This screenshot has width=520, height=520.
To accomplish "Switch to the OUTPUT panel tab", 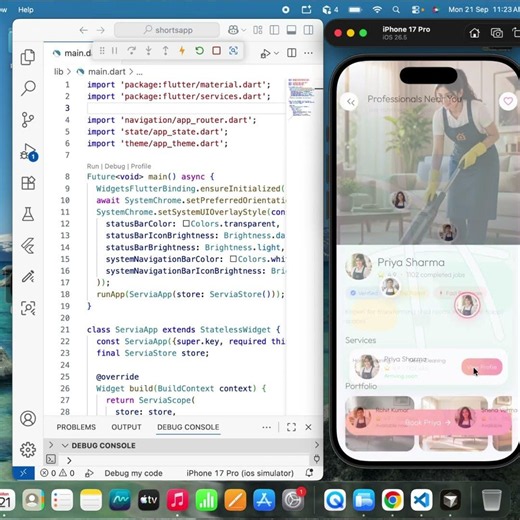I will coord(126,427).
